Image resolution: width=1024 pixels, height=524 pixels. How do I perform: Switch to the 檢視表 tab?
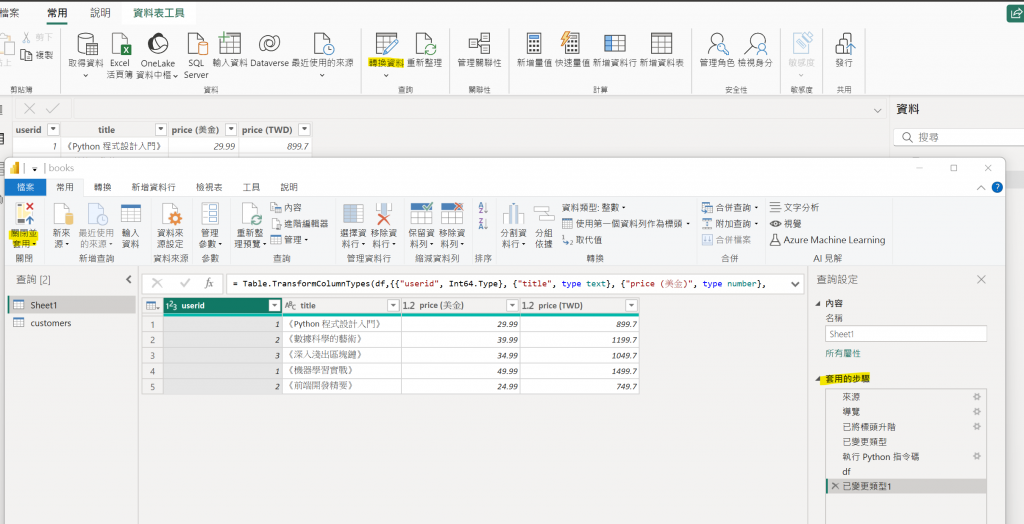pos(209,187)
